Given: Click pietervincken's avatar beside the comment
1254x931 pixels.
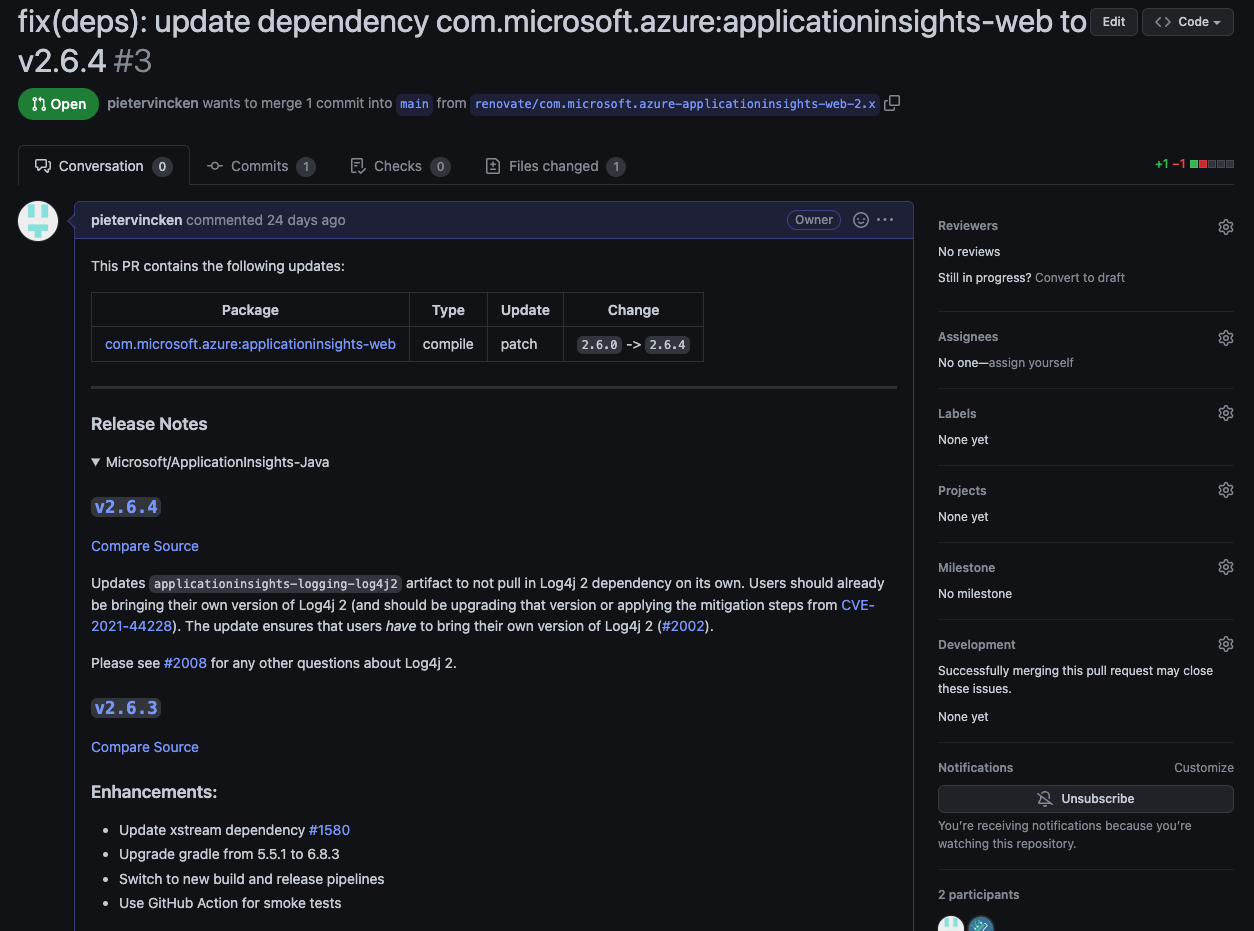Looking at the screenshot, I should (38, 221).
